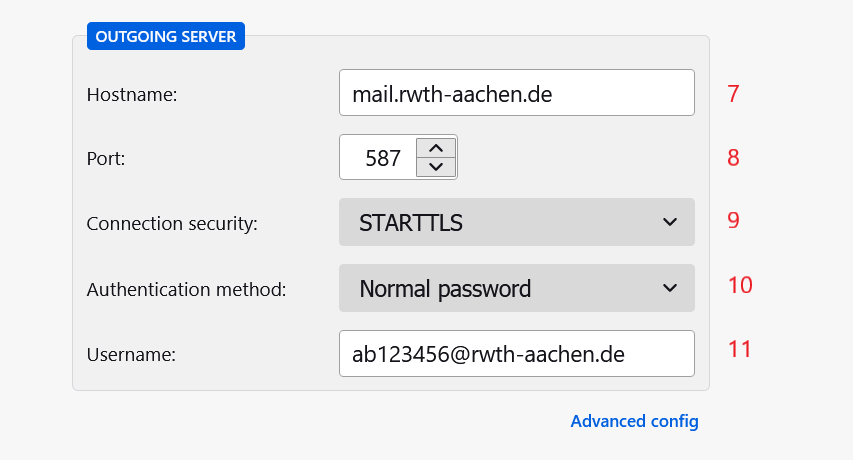Click the Port number field showing 587
The image size is (853, 460).
tap(378, 158)
